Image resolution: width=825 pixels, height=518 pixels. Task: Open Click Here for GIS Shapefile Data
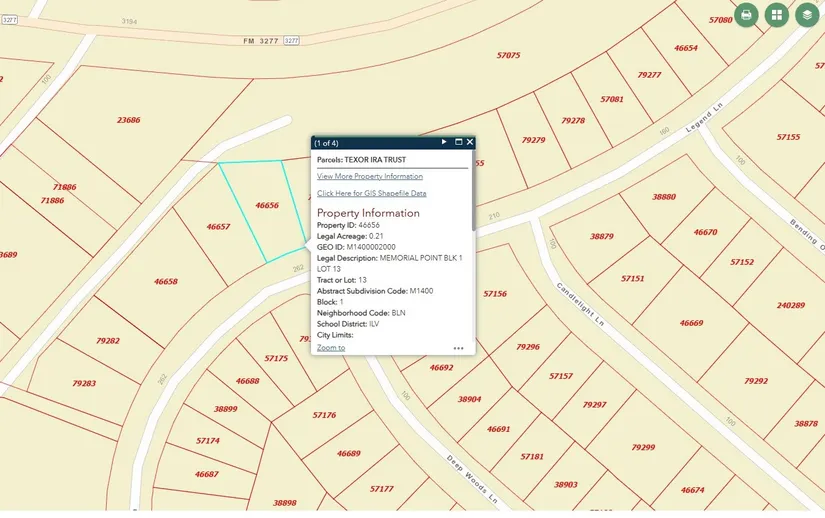(371, 193)
